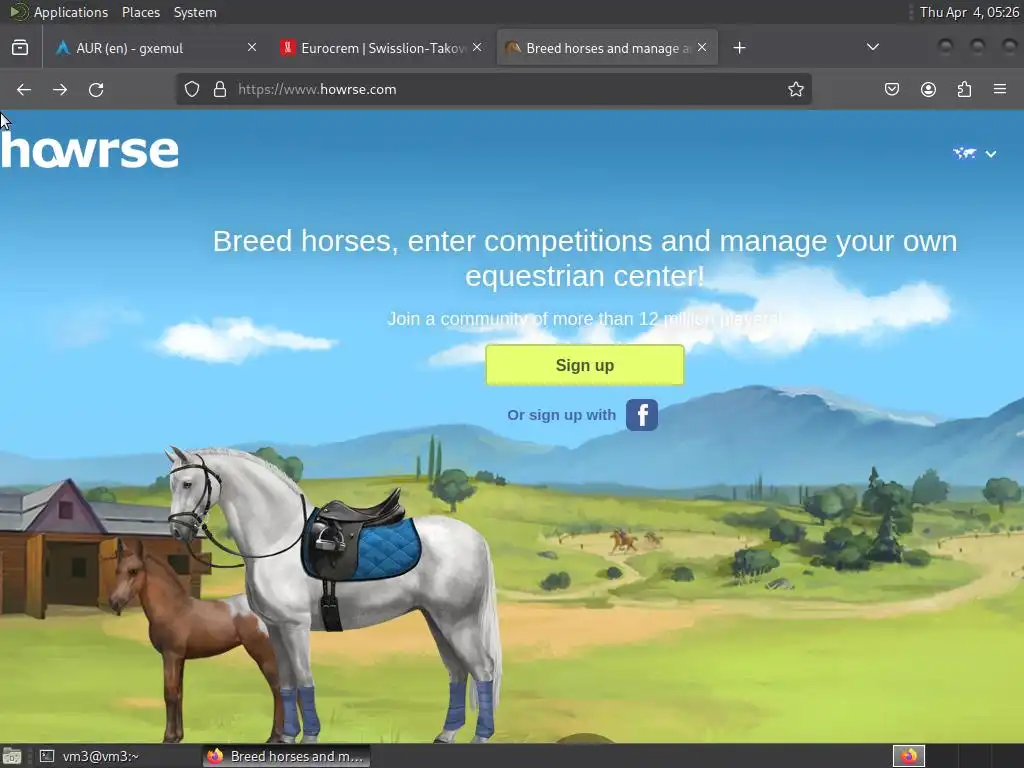Open the extensions puzzle icon
The height and width of the screenshot is (768, 1024).
[x=964, y=89]
